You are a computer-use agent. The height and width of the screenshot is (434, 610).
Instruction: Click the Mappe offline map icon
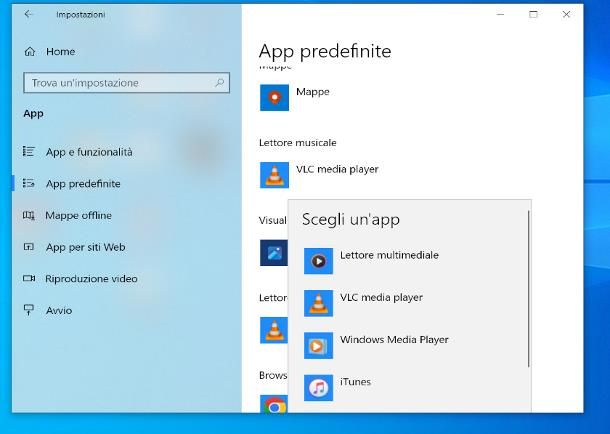29,215
